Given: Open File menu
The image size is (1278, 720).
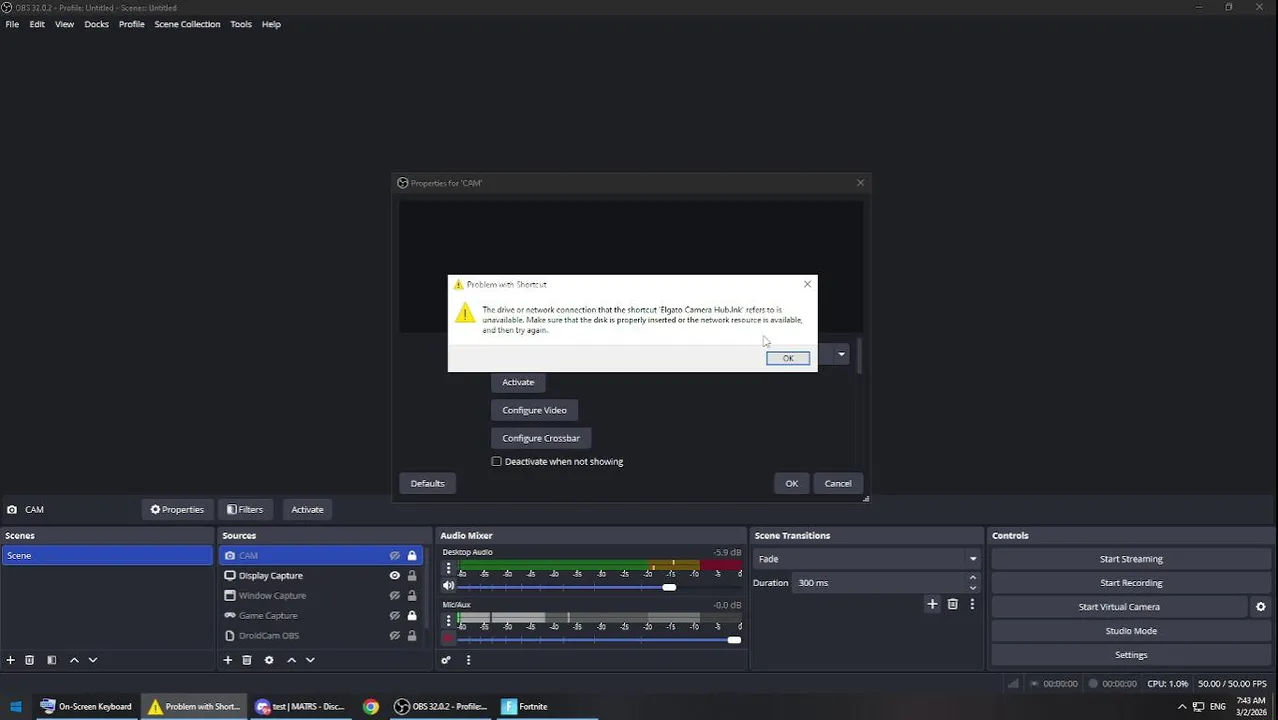Looking at the screenshot, I should click(x=12, y=24).
